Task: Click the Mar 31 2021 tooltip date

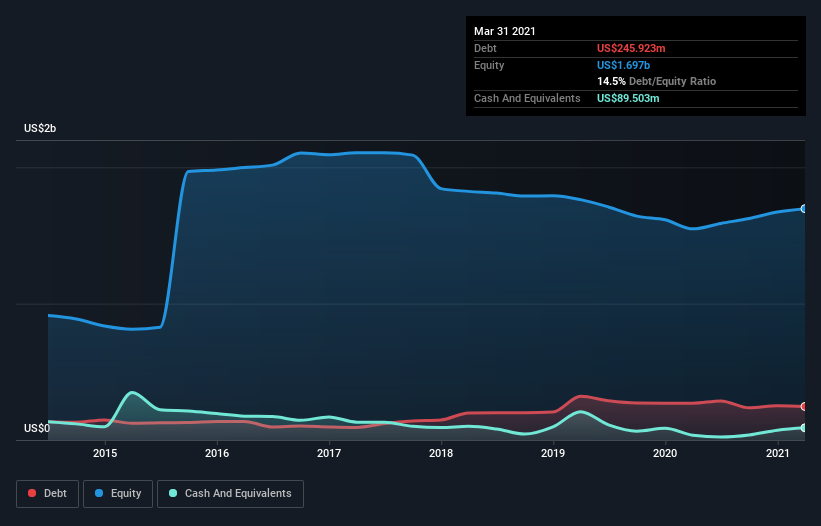Action: tap(505, 31)
